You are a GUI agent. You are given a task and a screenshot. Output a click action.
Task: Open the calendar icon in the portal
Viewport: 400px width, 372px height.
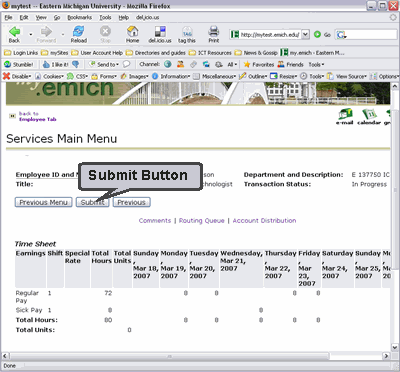click(x=369, y=115)
